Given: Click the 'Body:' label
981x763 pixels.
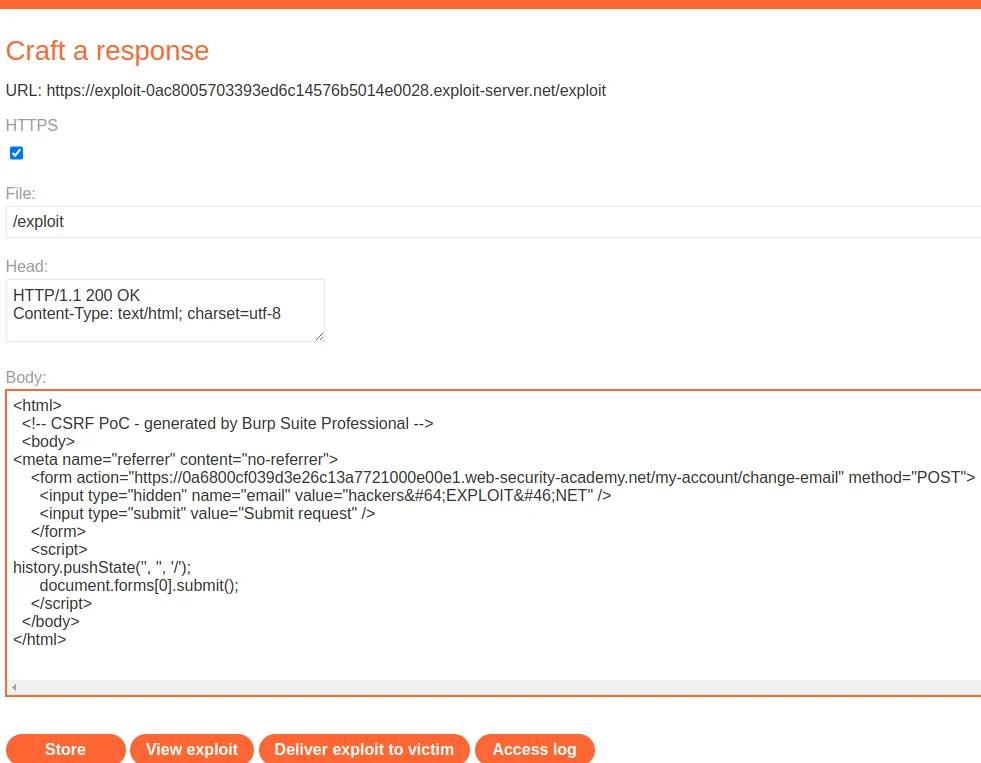Looking at the screenshot, I should pos(26,378).
